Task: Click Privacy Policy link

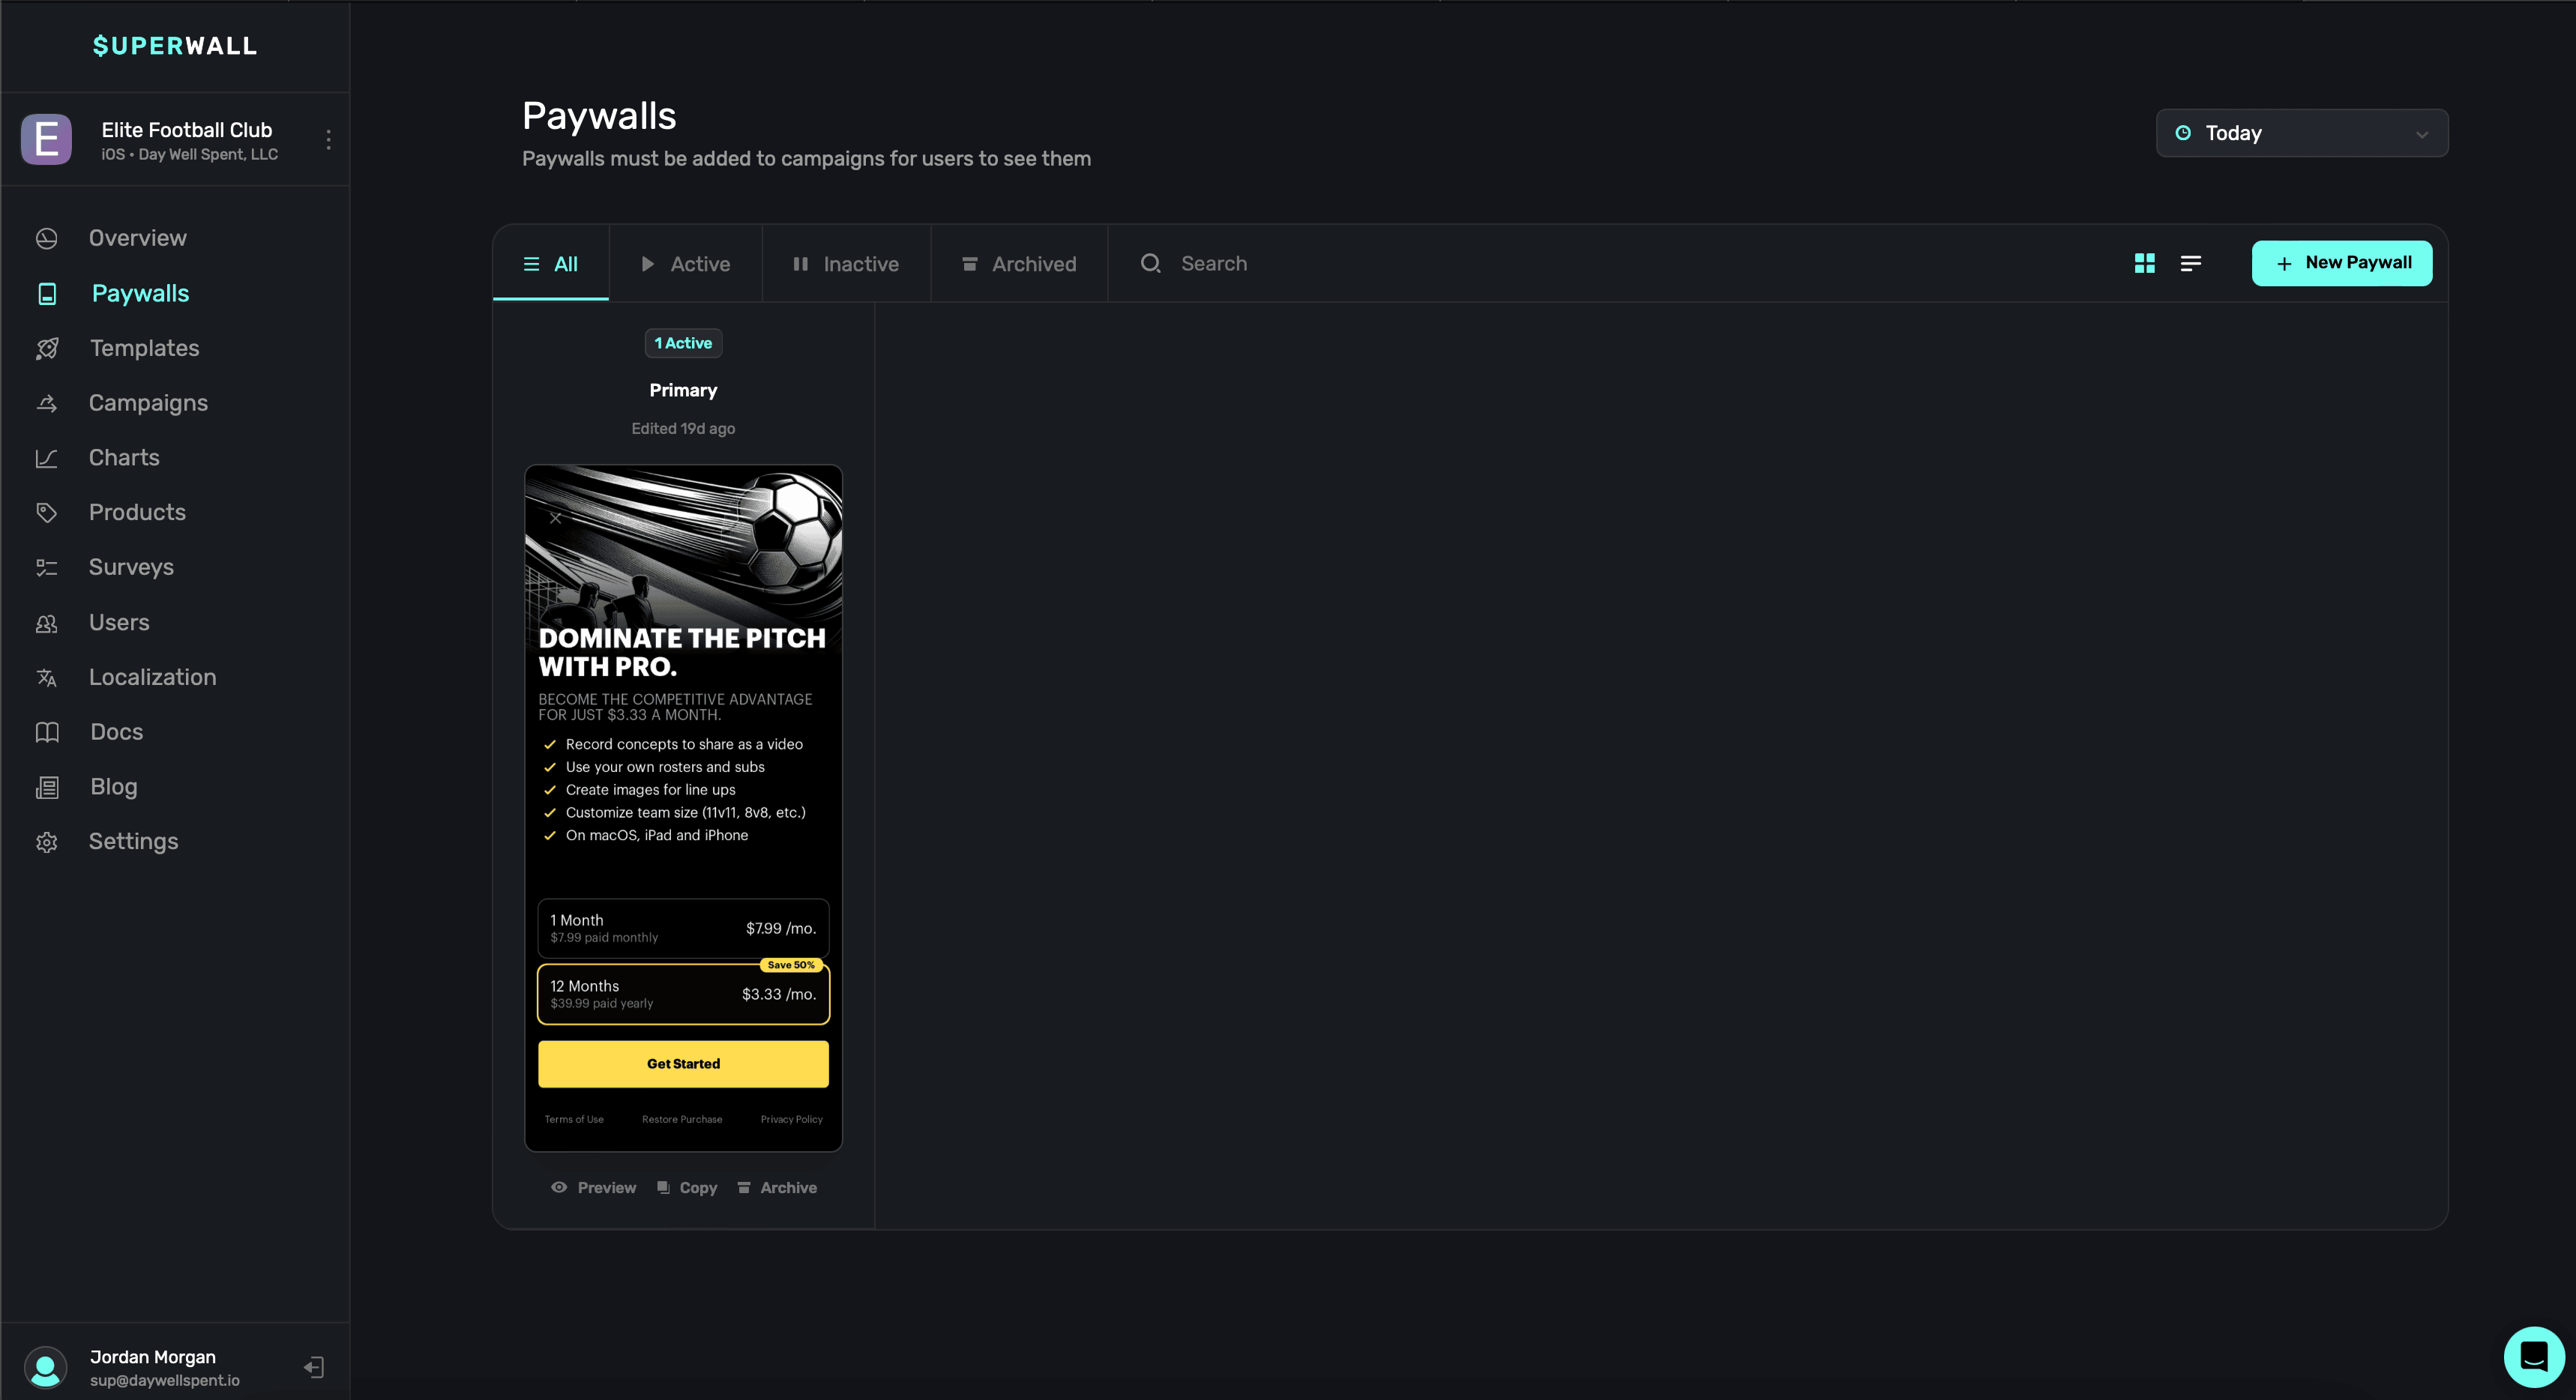Action: point(791,1119)
